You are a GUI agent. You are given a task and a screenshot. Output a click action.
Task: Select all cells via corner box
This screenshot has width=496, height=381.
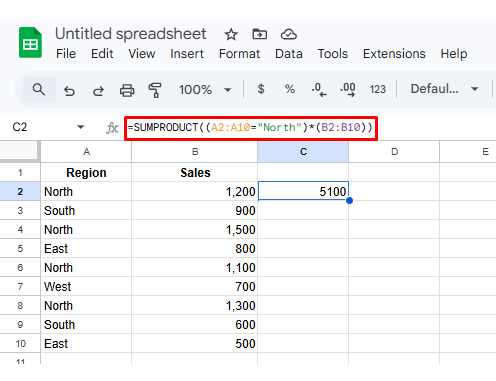coord(19,151)
